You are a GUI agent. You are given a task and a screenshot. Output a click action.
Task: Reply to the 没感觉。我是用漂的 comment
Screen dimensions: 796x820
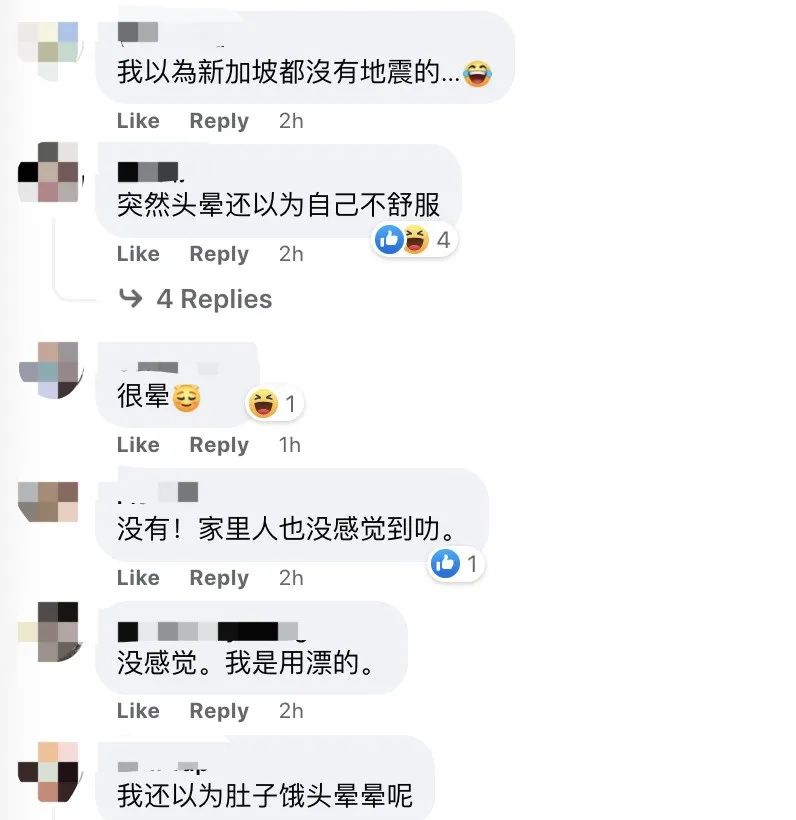click(219, 711)
